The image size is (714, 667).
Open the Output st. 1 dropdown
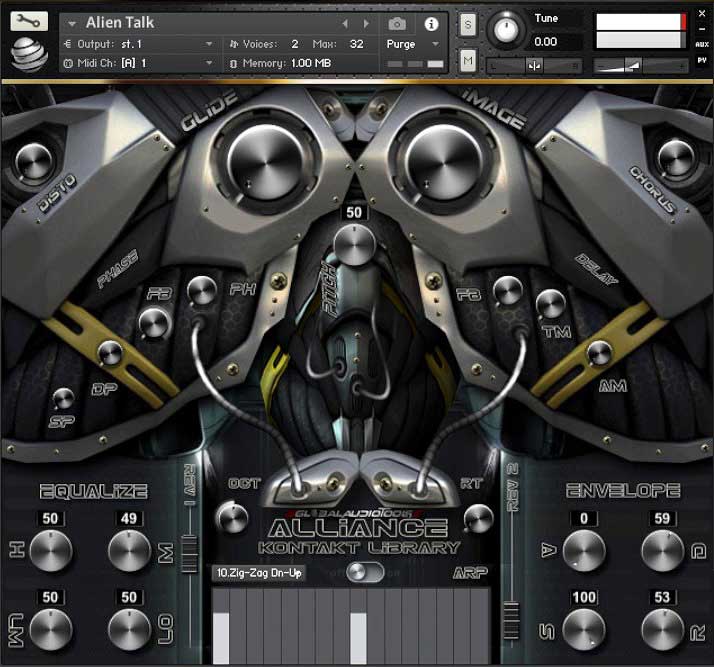tap(209, 44)
